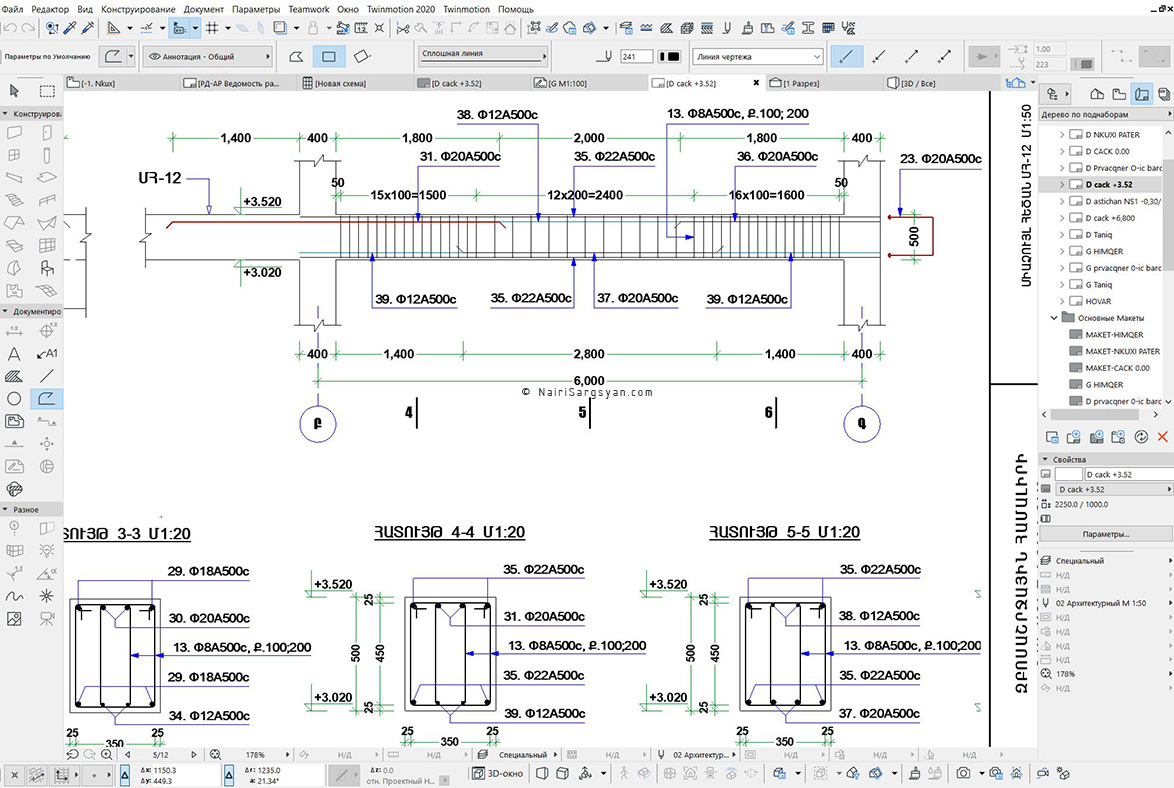
Task: Expand the D NKUXI PATER tree item
Action: pyautogui.click(x=1062, y=135)
